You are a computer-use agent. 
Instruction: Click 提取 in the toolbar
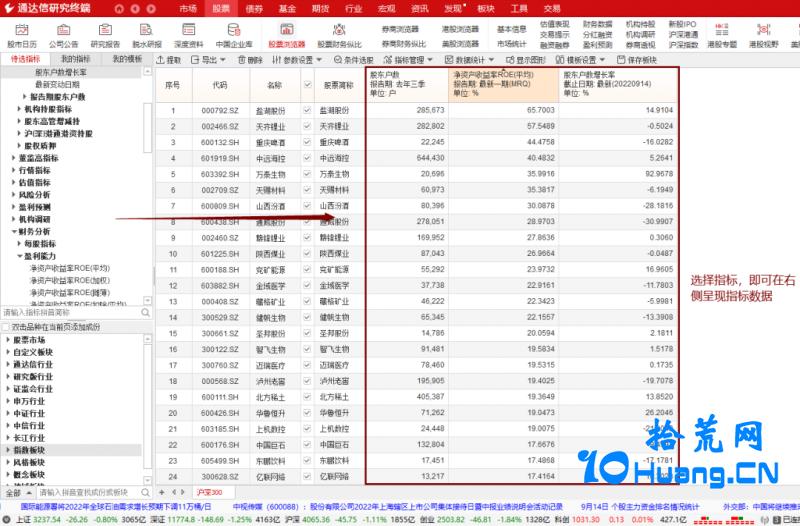point(168,60)
